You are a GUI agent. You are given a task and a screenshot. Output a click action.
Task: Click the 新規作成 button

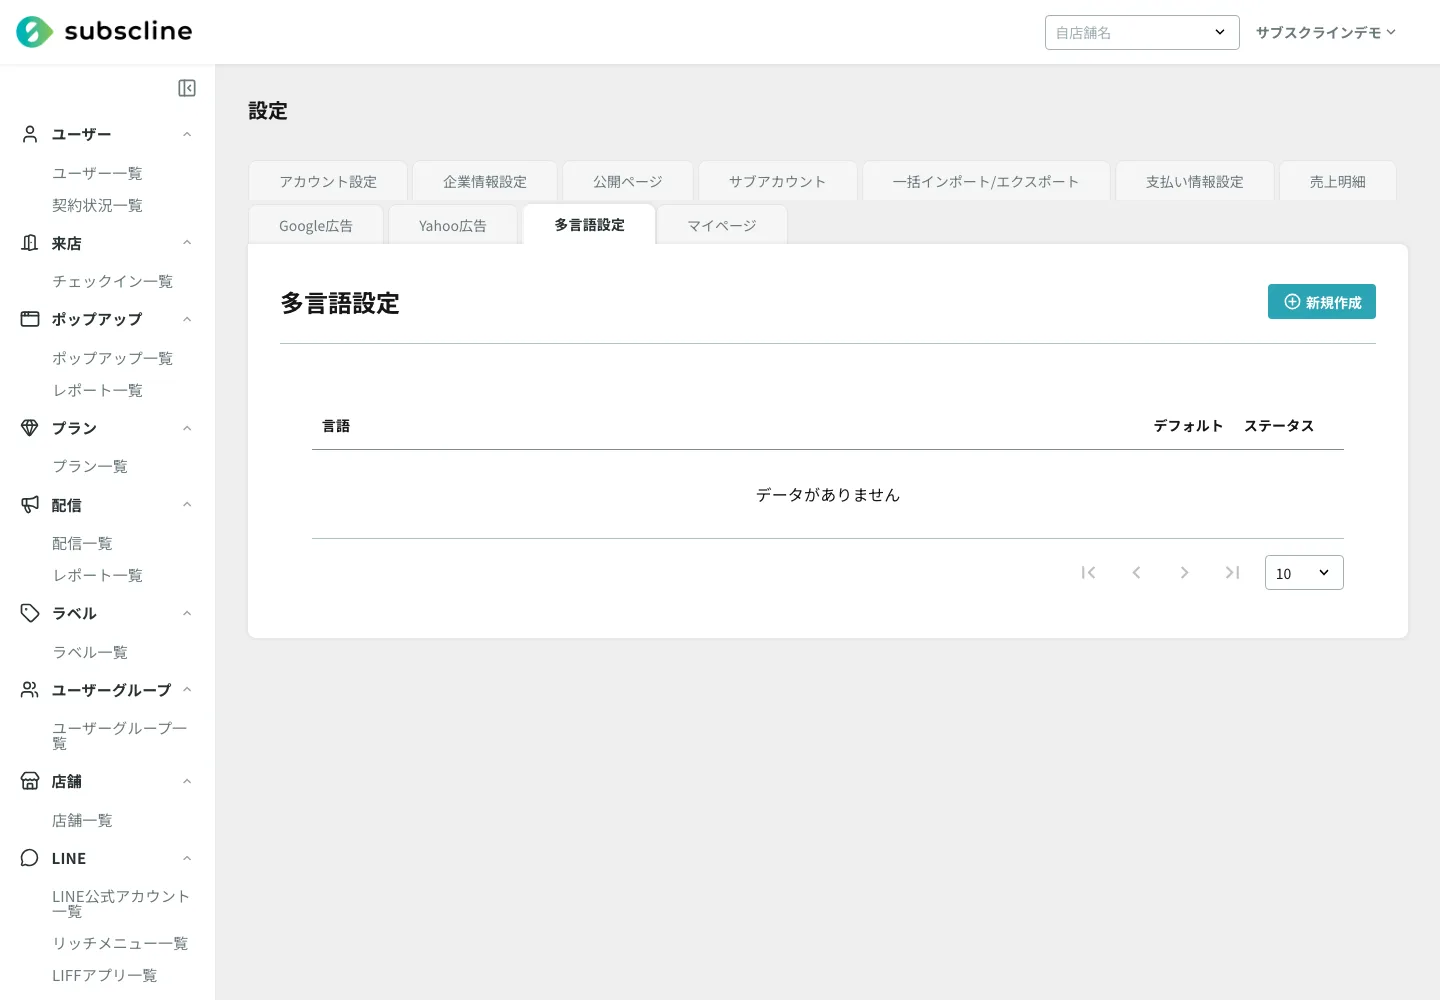1322,302
